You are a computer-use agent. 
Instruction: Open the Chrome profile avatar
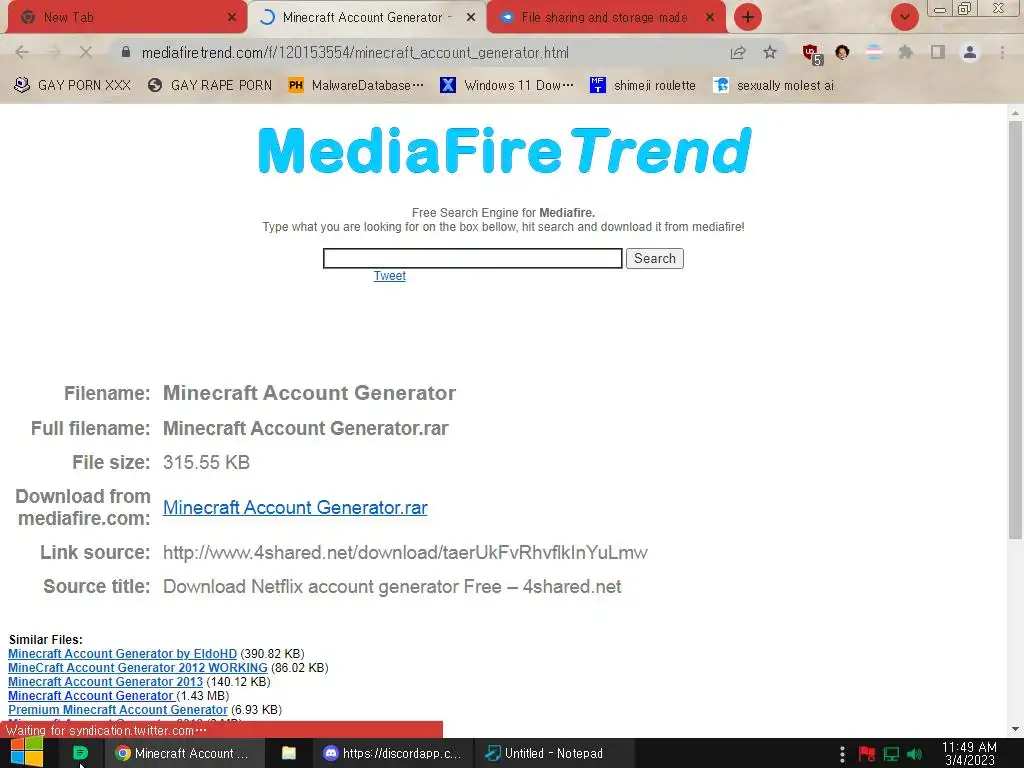(970, 52)
